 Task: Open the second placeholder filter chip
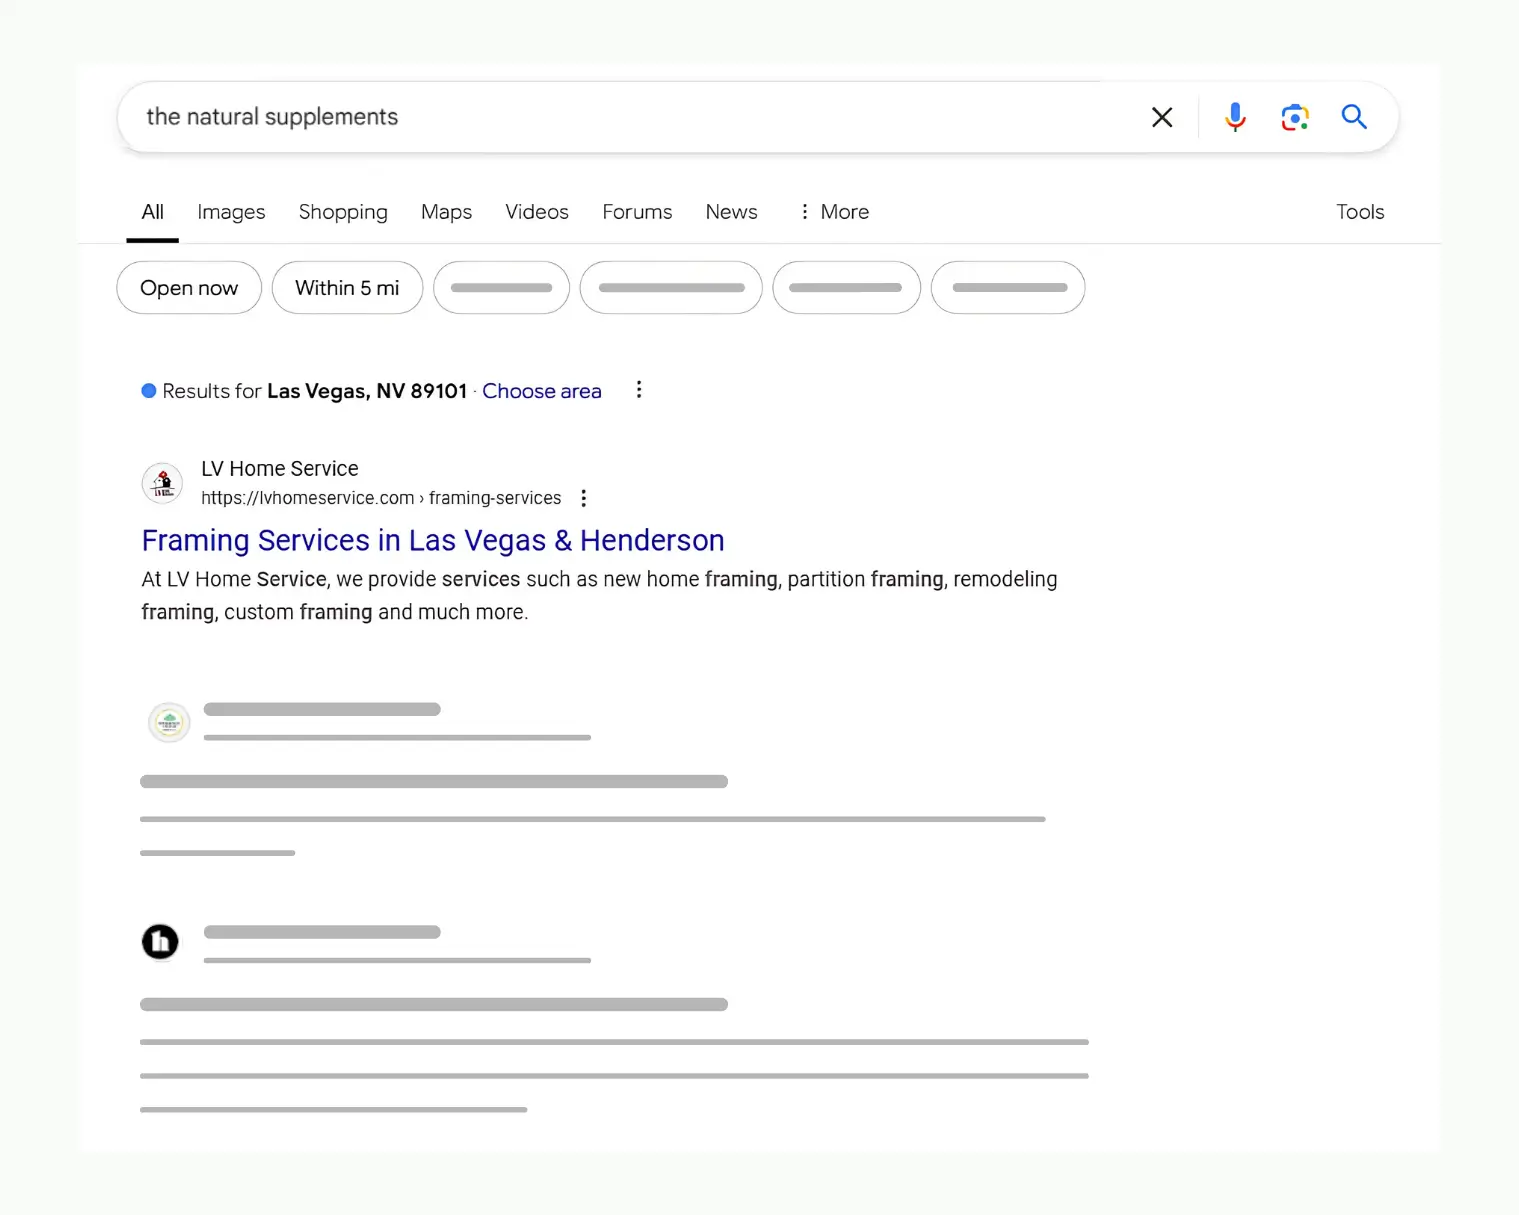(x=670, y=288)
